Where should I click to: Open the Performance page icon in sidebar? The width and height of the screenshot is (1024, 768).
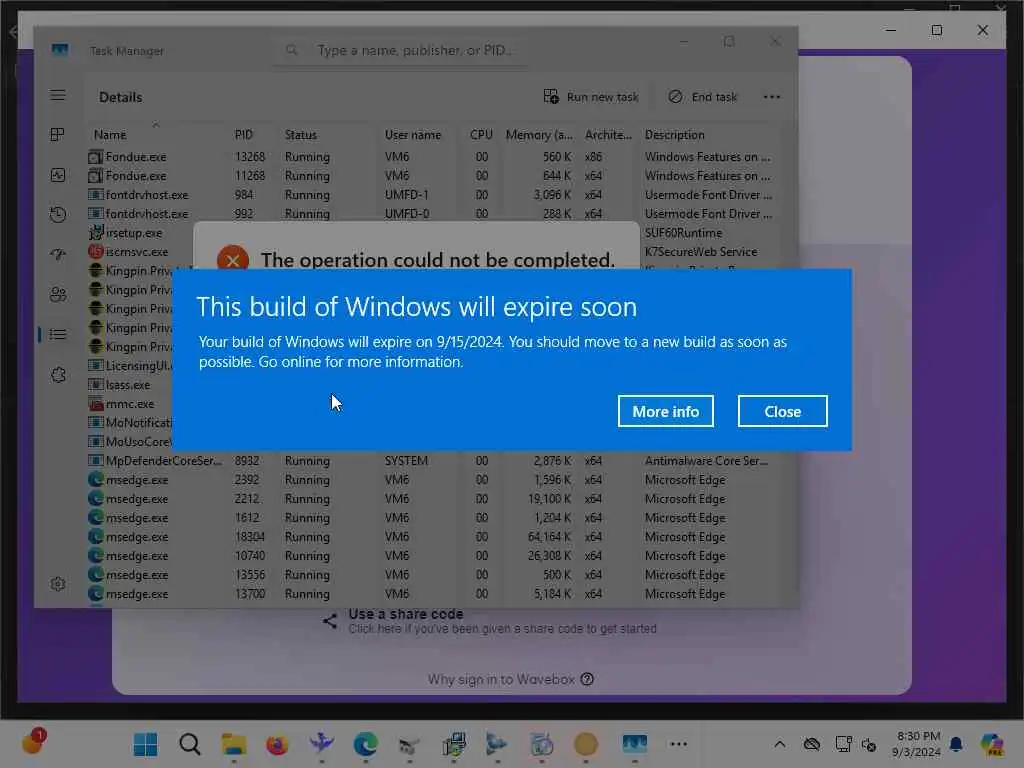pos(57,175)
